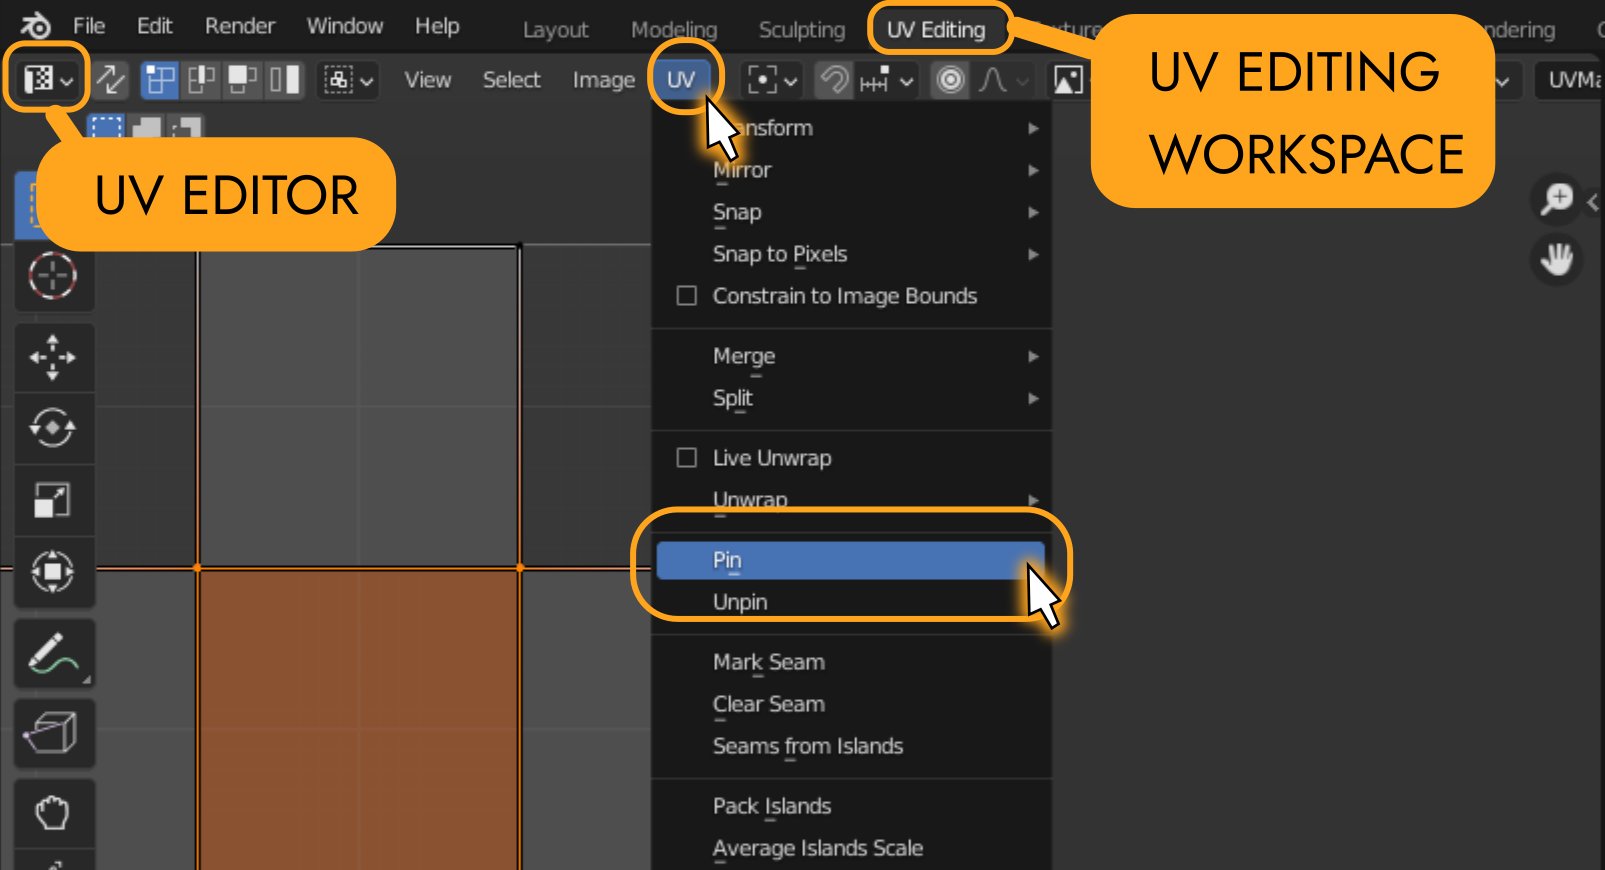Select the Rotate tool
The height and width of the screenshot is (870, 1605).
(53, 429)
